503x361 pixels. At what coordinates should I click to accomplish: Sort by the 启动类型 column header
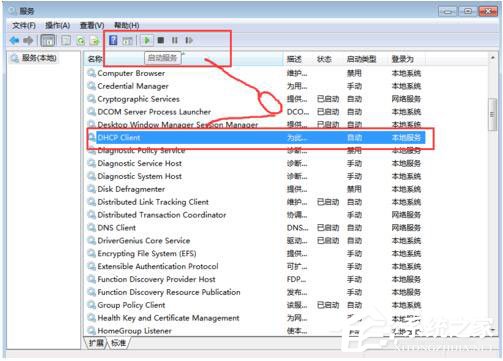(361, 59)
